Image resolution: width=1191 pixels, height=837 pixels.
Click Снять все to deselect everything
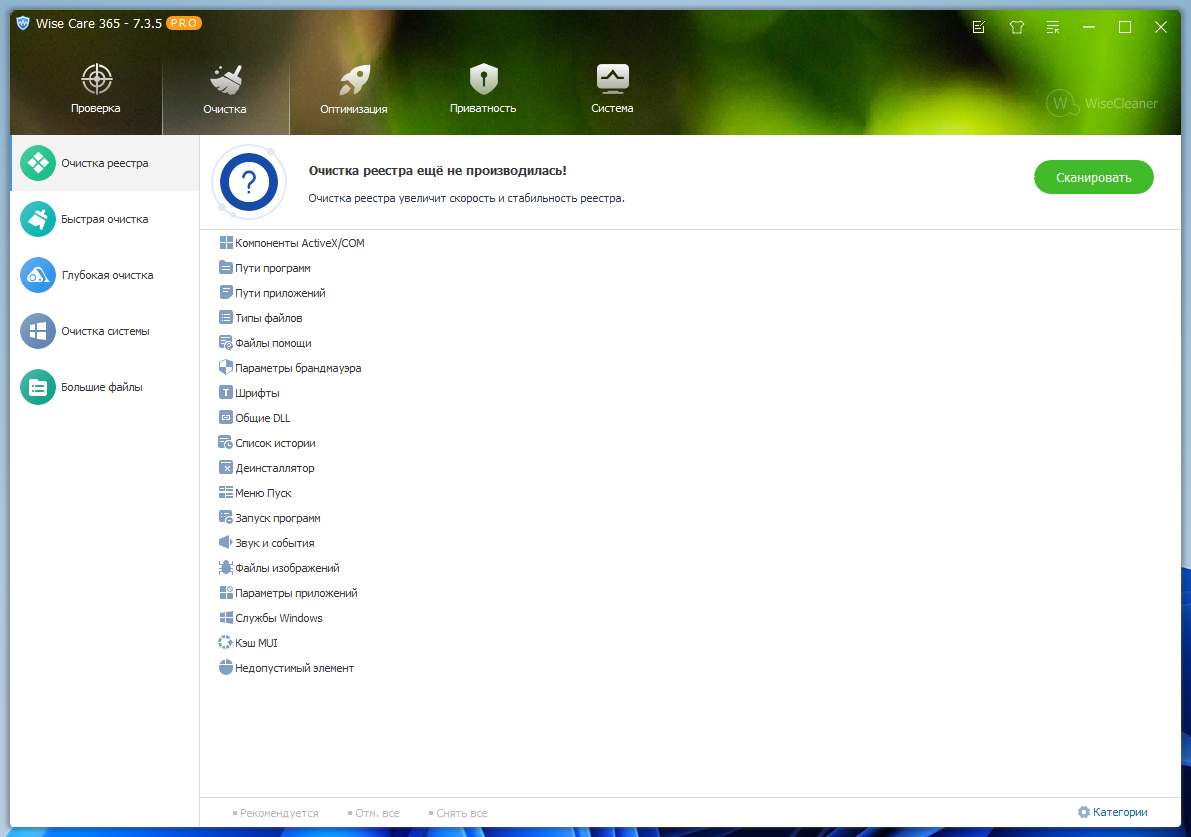tap(461, 813)
